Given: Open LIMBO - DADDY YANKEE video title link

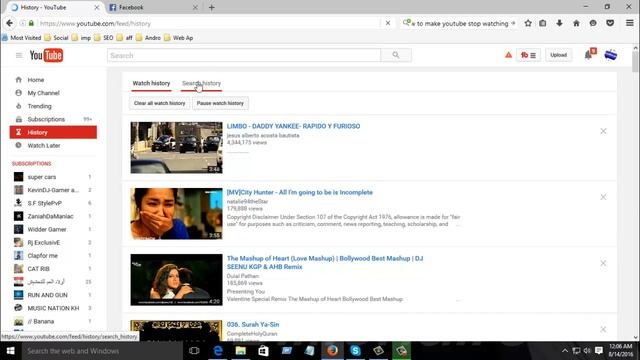Looking at the screenshot, I should pos(293,126).
